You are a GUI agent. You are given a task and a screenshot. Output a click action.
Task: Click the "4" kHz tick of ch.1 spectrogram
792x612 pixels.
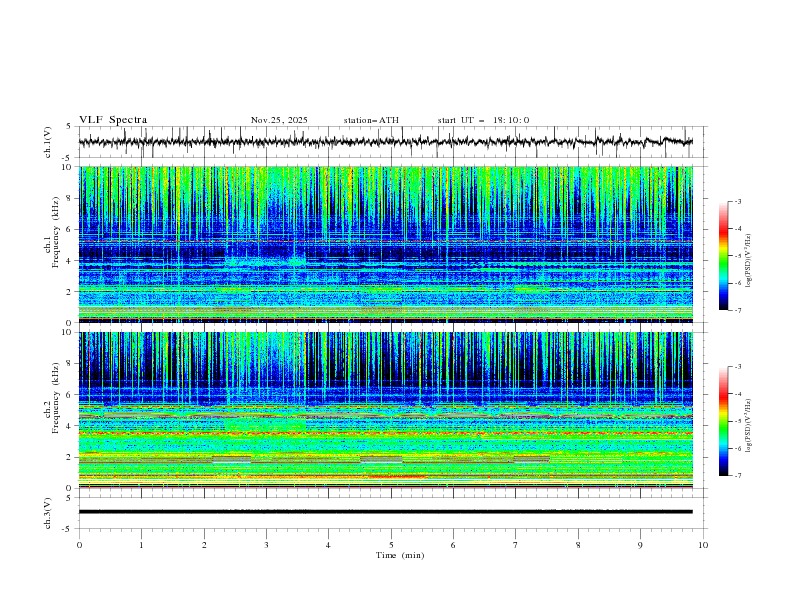(70, 261)
